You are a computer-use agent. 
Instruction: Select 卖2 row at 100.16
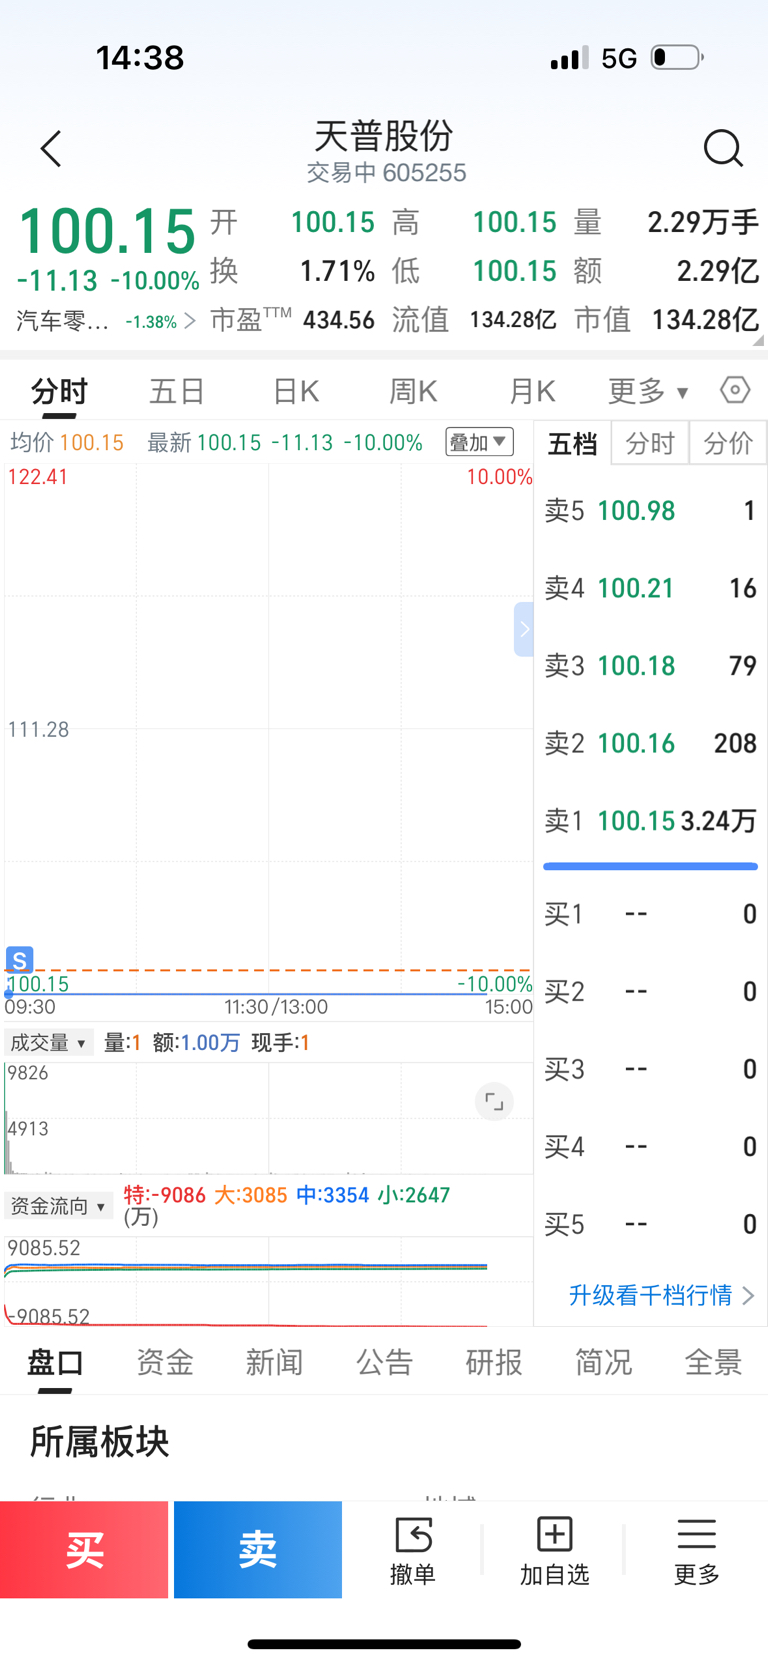[650, 743]
